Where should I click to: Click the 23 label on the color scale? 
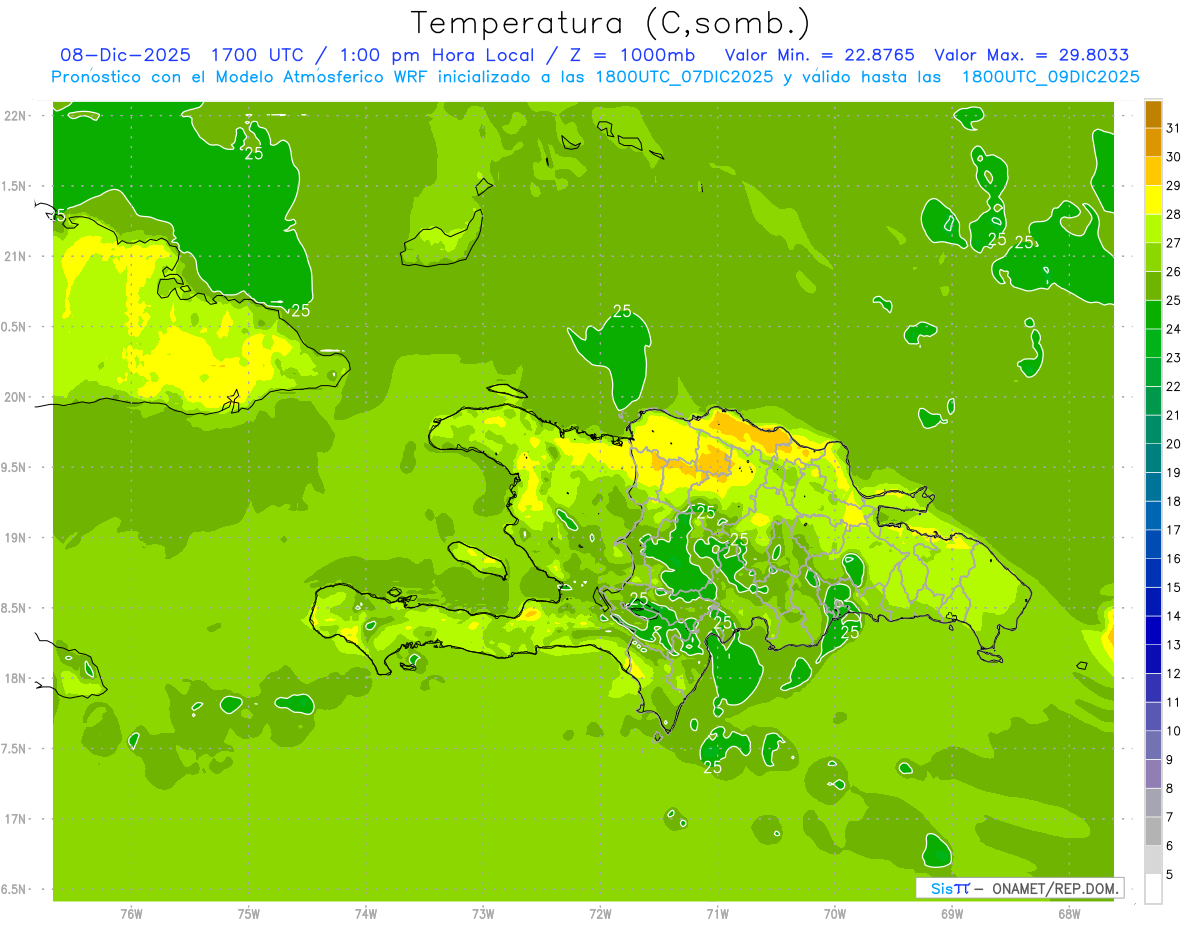[1173, 357]
